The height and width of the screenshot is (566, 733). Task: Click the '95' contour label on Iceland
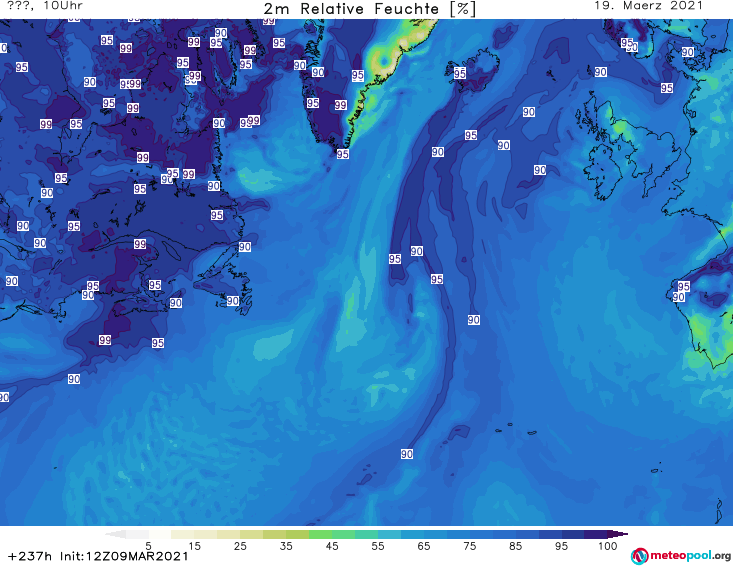coord(460,73)
